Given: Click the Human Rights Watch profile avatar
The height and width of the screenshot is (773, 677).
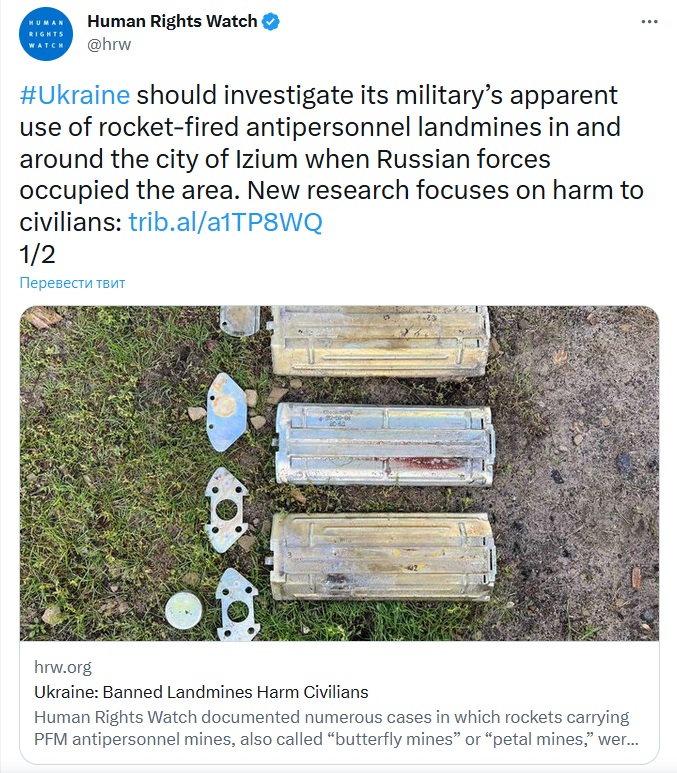Looking at the screenshot, I should pyautogui.click(x=46, y=34).
